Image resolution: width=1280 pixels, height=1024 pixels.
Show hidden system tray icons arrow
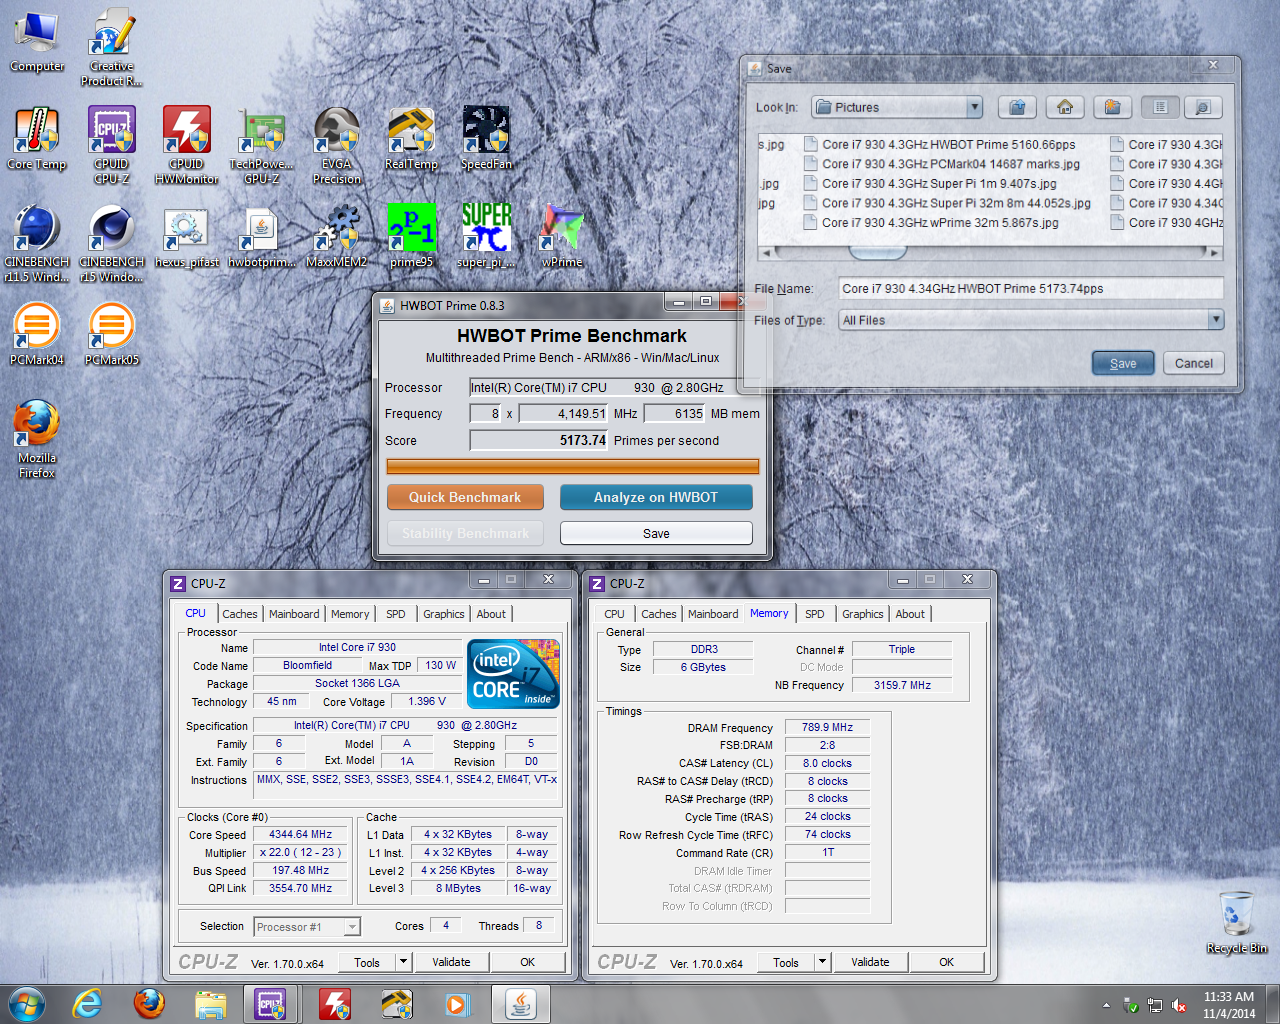pos(1106,1006)
